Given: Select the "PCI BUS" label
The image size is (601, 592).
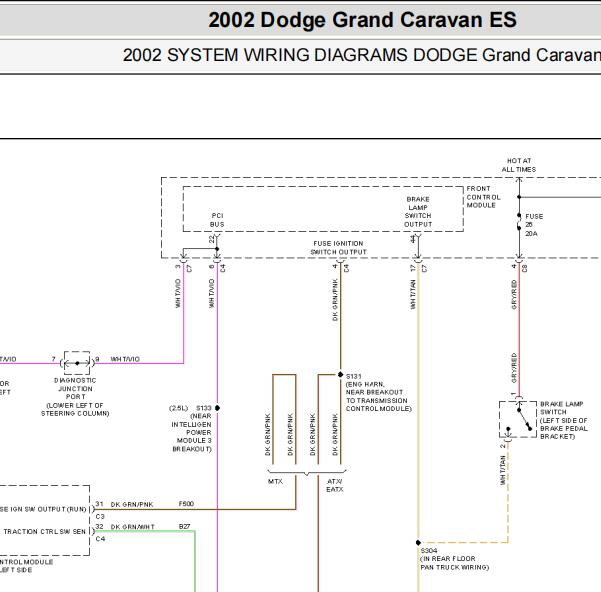Looking at the screenshot, I should coord(217,220).
